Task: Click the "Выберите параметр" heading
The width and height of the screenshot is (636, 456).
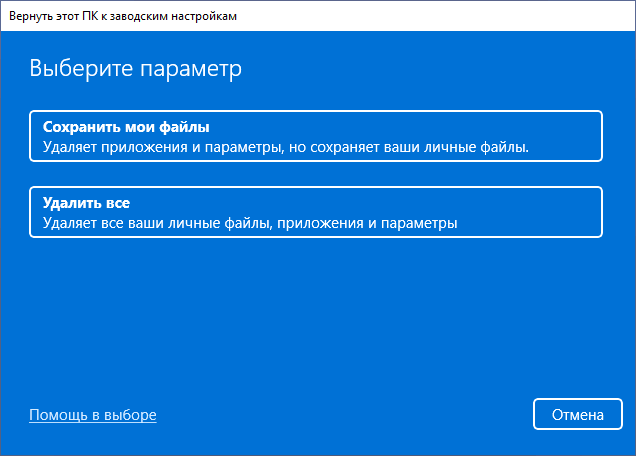Action: (136, 70)
